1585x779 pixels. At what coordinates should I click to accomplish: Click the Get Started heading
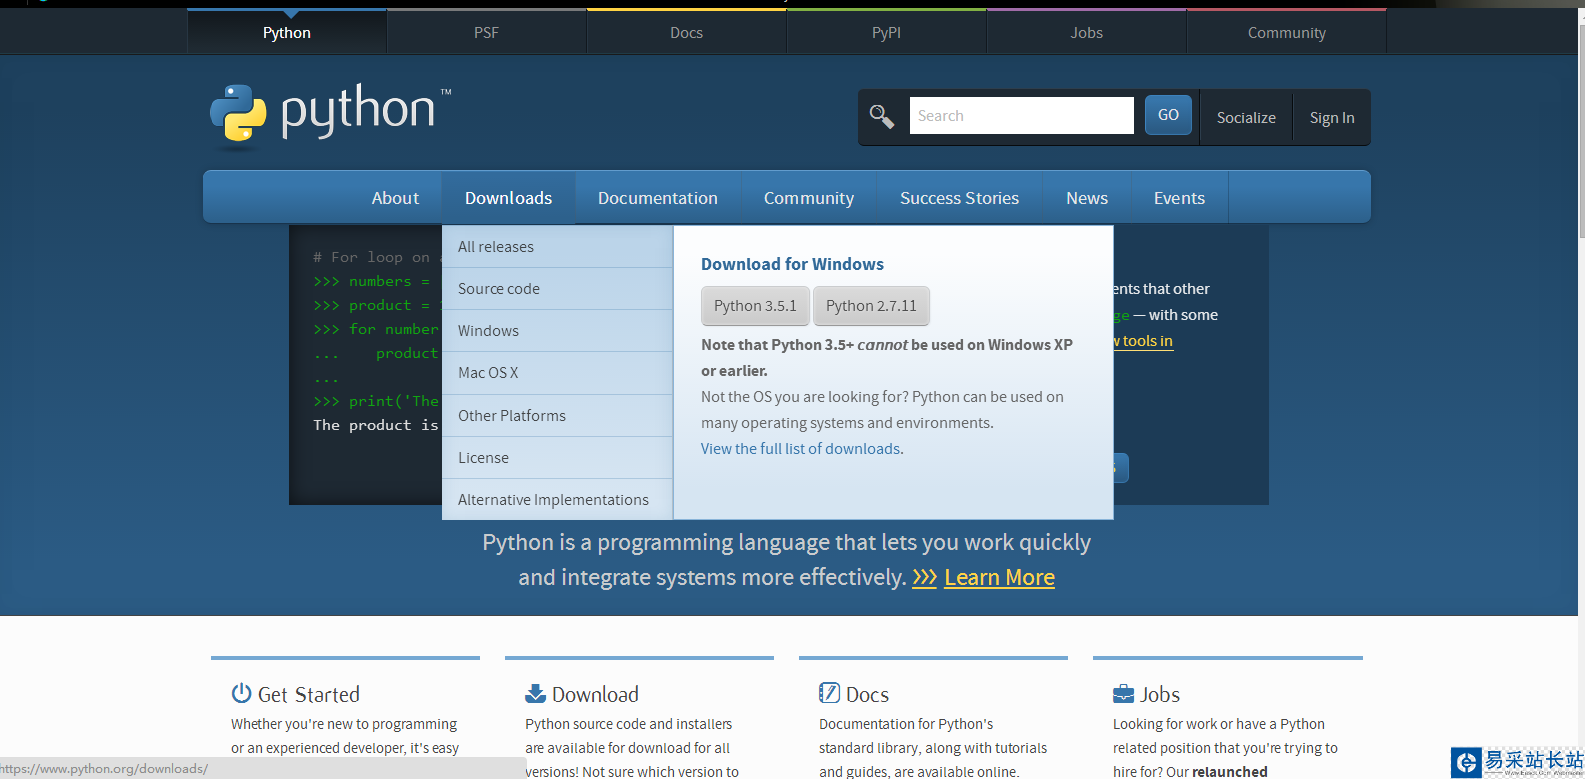point(309,694)
